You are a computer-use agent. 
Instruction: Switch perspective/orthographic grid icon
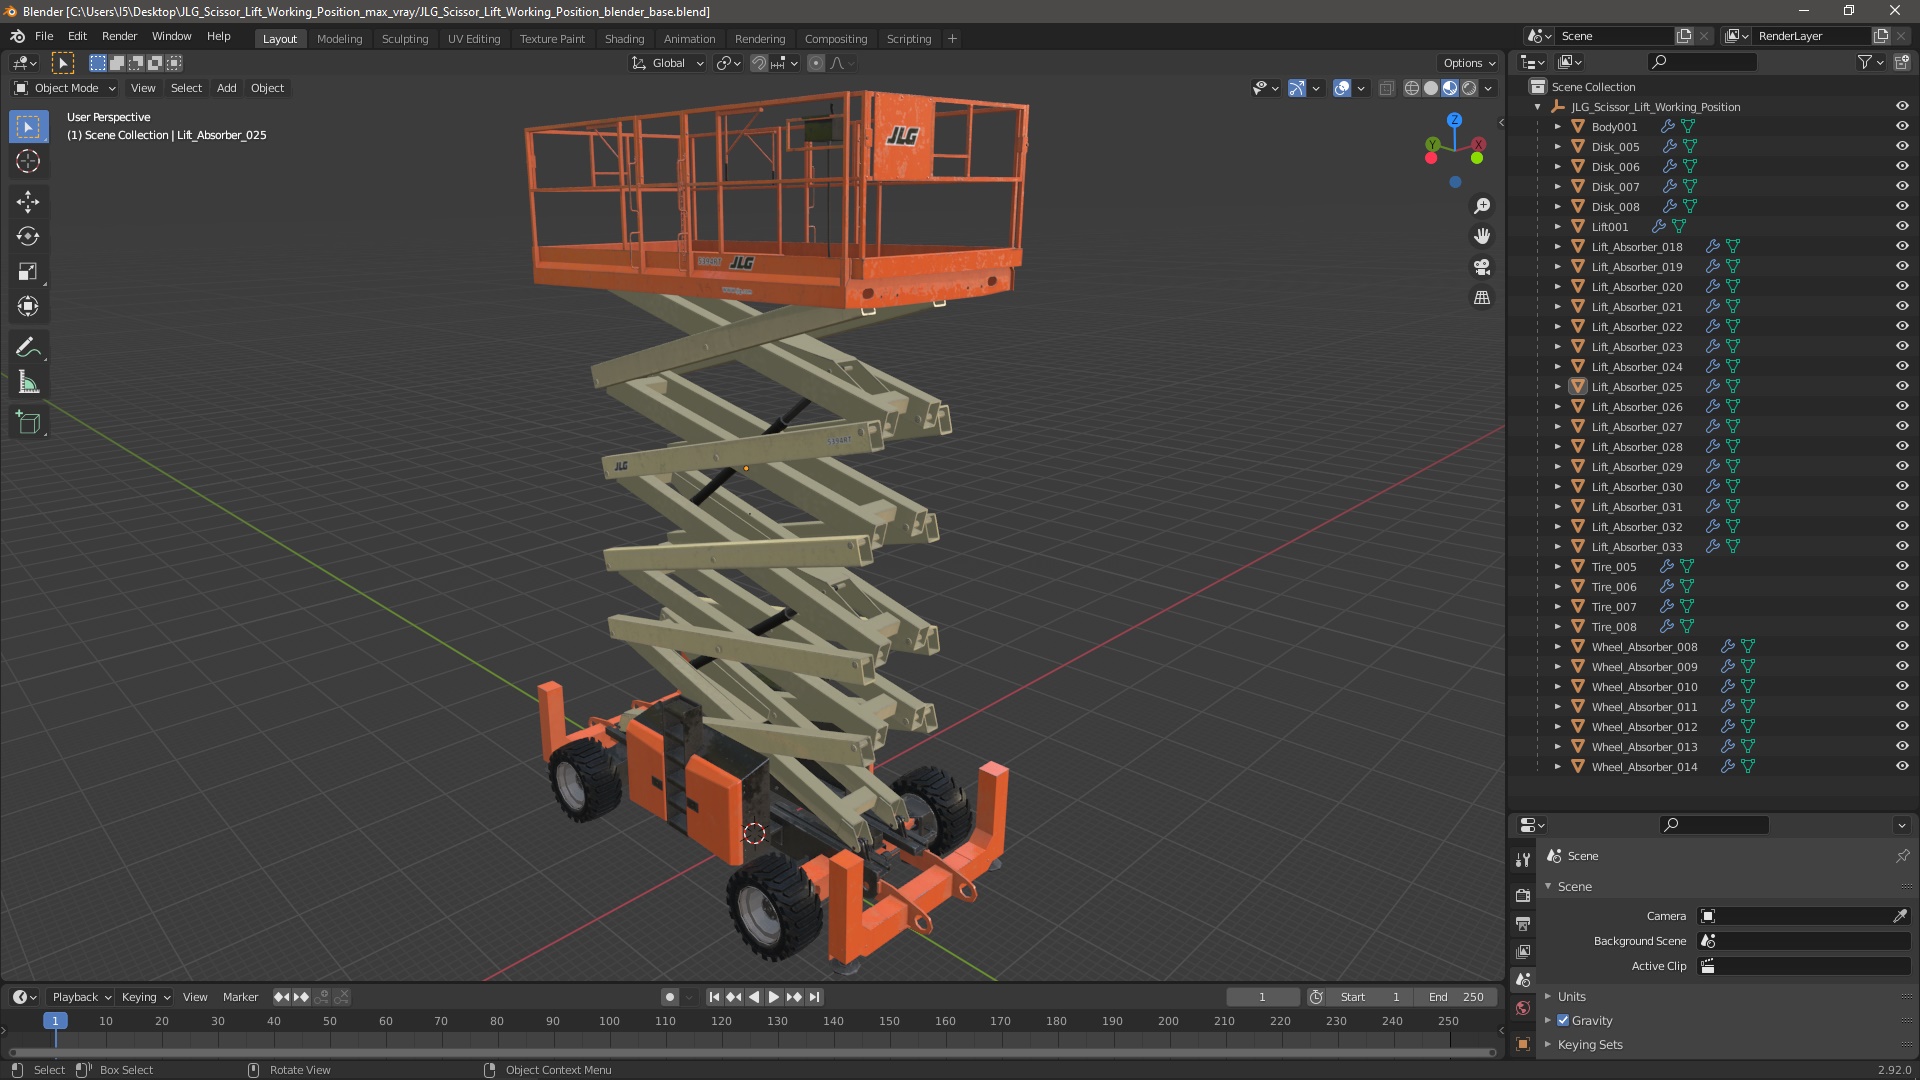pyautogui.click(x=1482, y=298)
